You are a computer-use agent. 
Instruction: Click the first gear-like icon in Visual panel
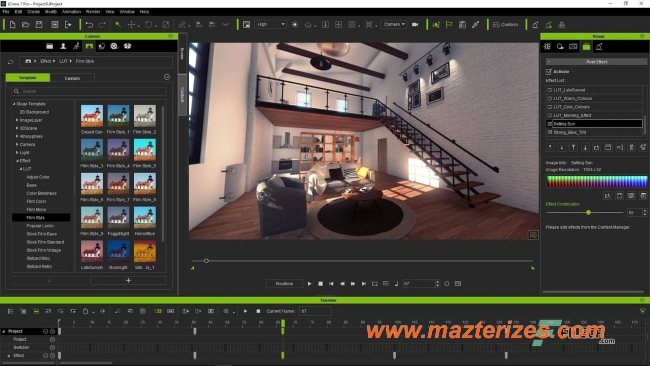click(547, 47)
